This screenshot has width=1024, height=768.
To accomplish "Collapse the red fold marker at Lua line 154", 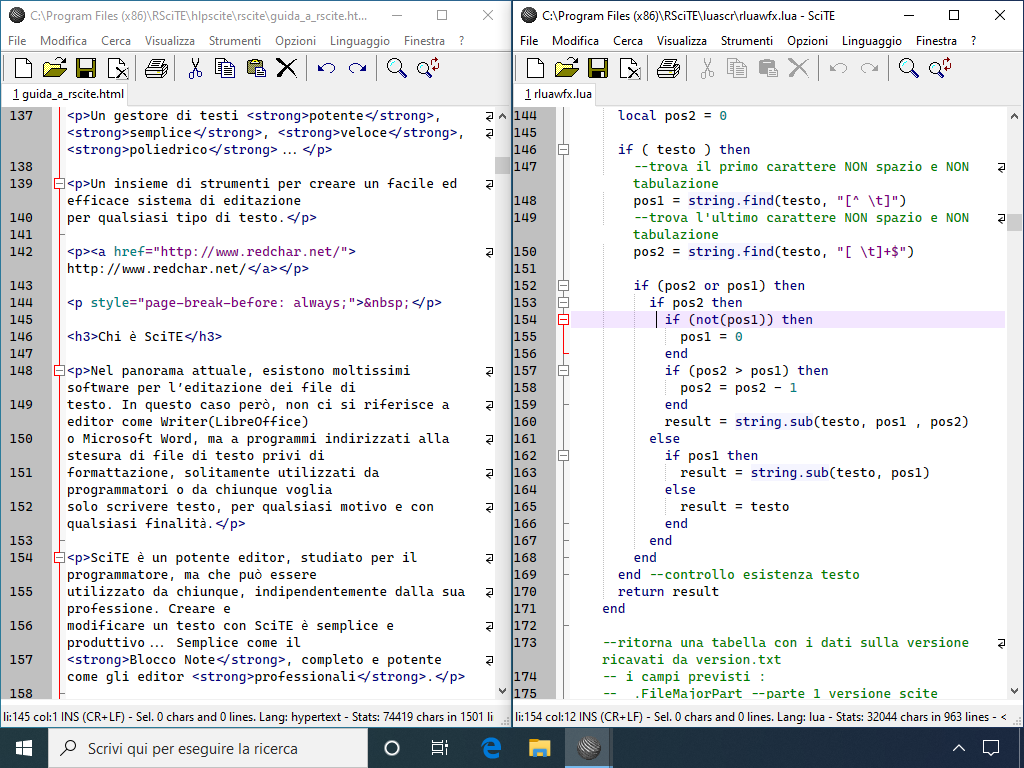I will coord(563,320).
